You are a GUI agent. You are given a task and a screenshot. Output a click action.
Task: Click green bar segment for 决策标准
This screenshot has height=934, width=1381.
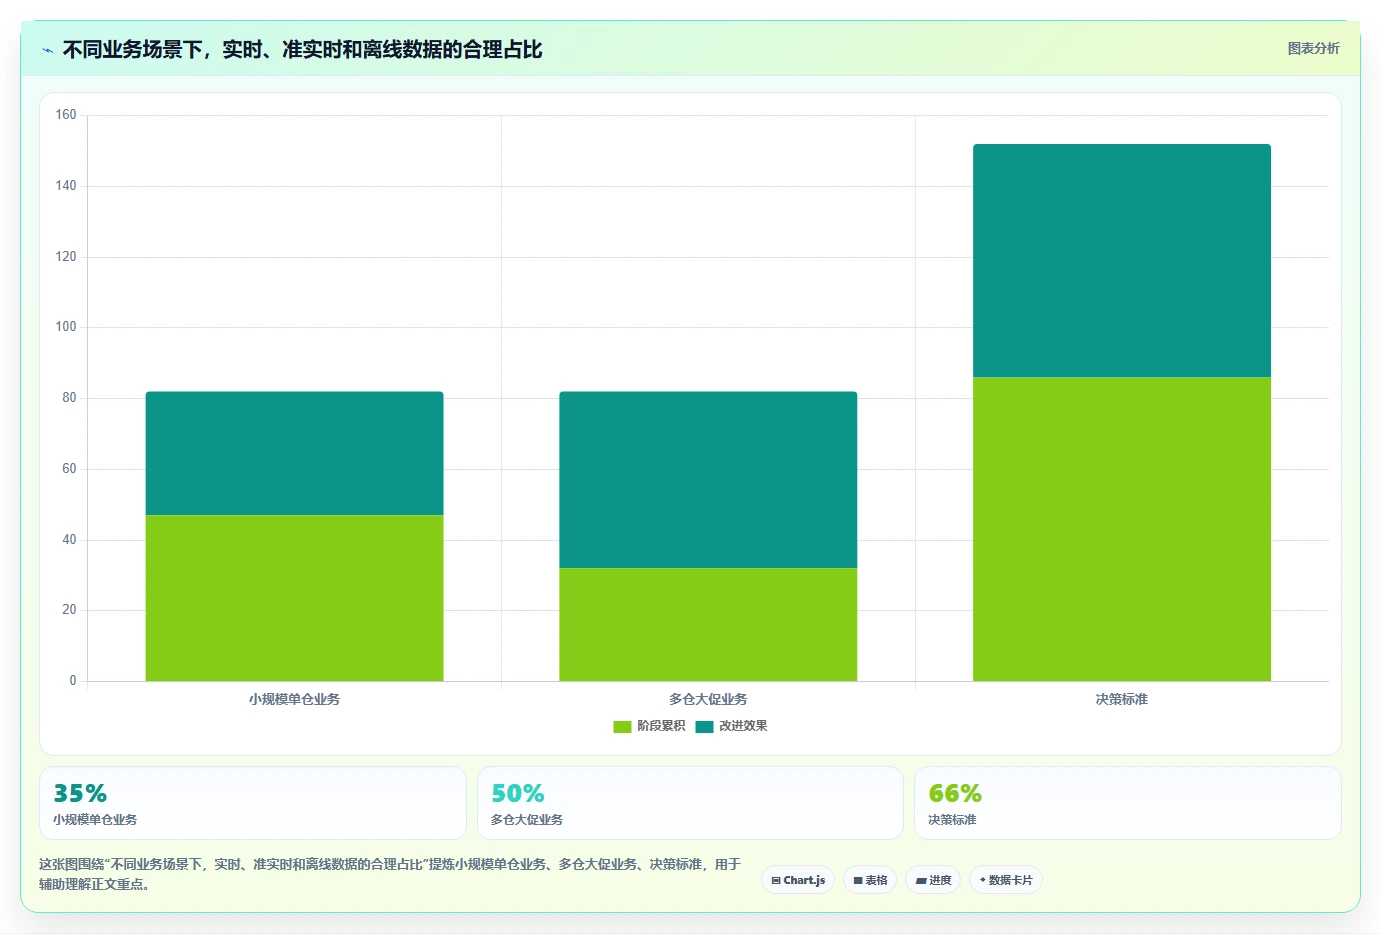pyautogui.click(x=1122, y=529)
